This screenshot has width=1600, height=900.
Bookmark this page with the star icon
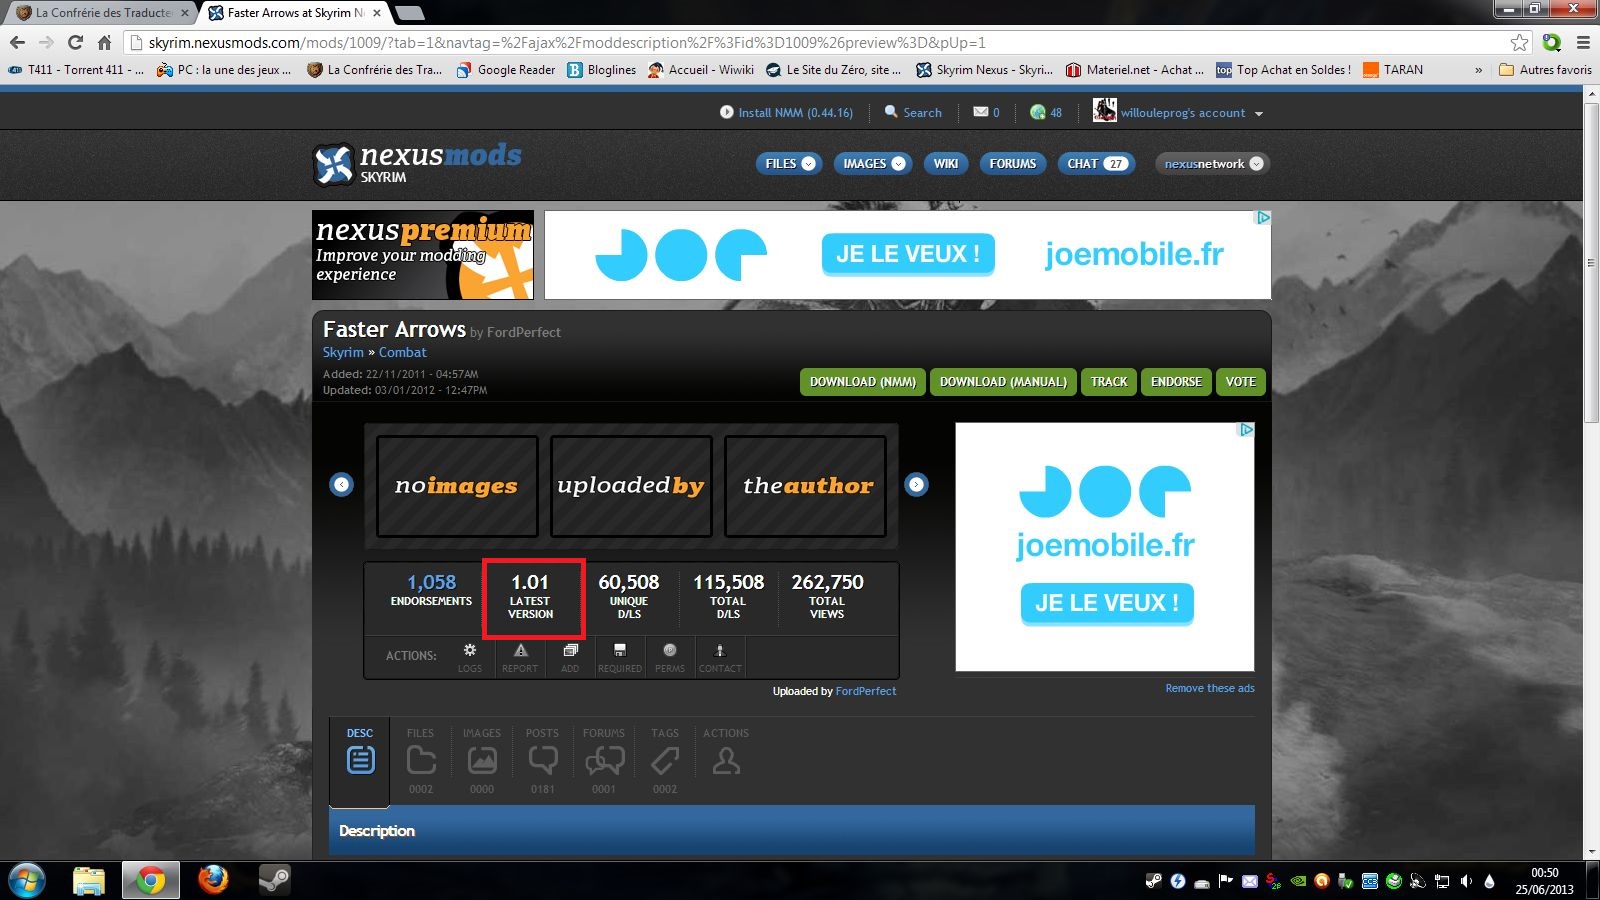pyautogui.click(x=1520, y=42)
